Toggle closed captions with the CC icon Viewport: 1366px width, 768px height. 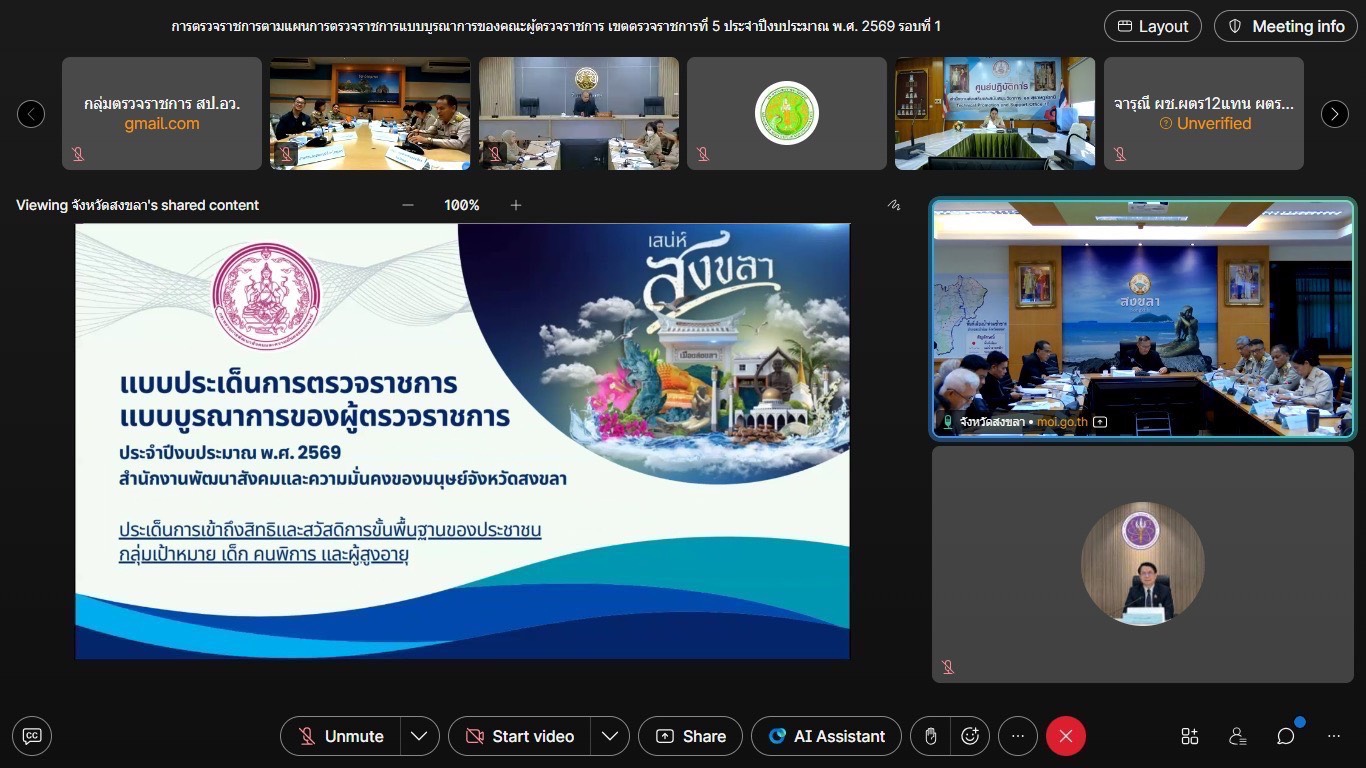tap(32, 736)
